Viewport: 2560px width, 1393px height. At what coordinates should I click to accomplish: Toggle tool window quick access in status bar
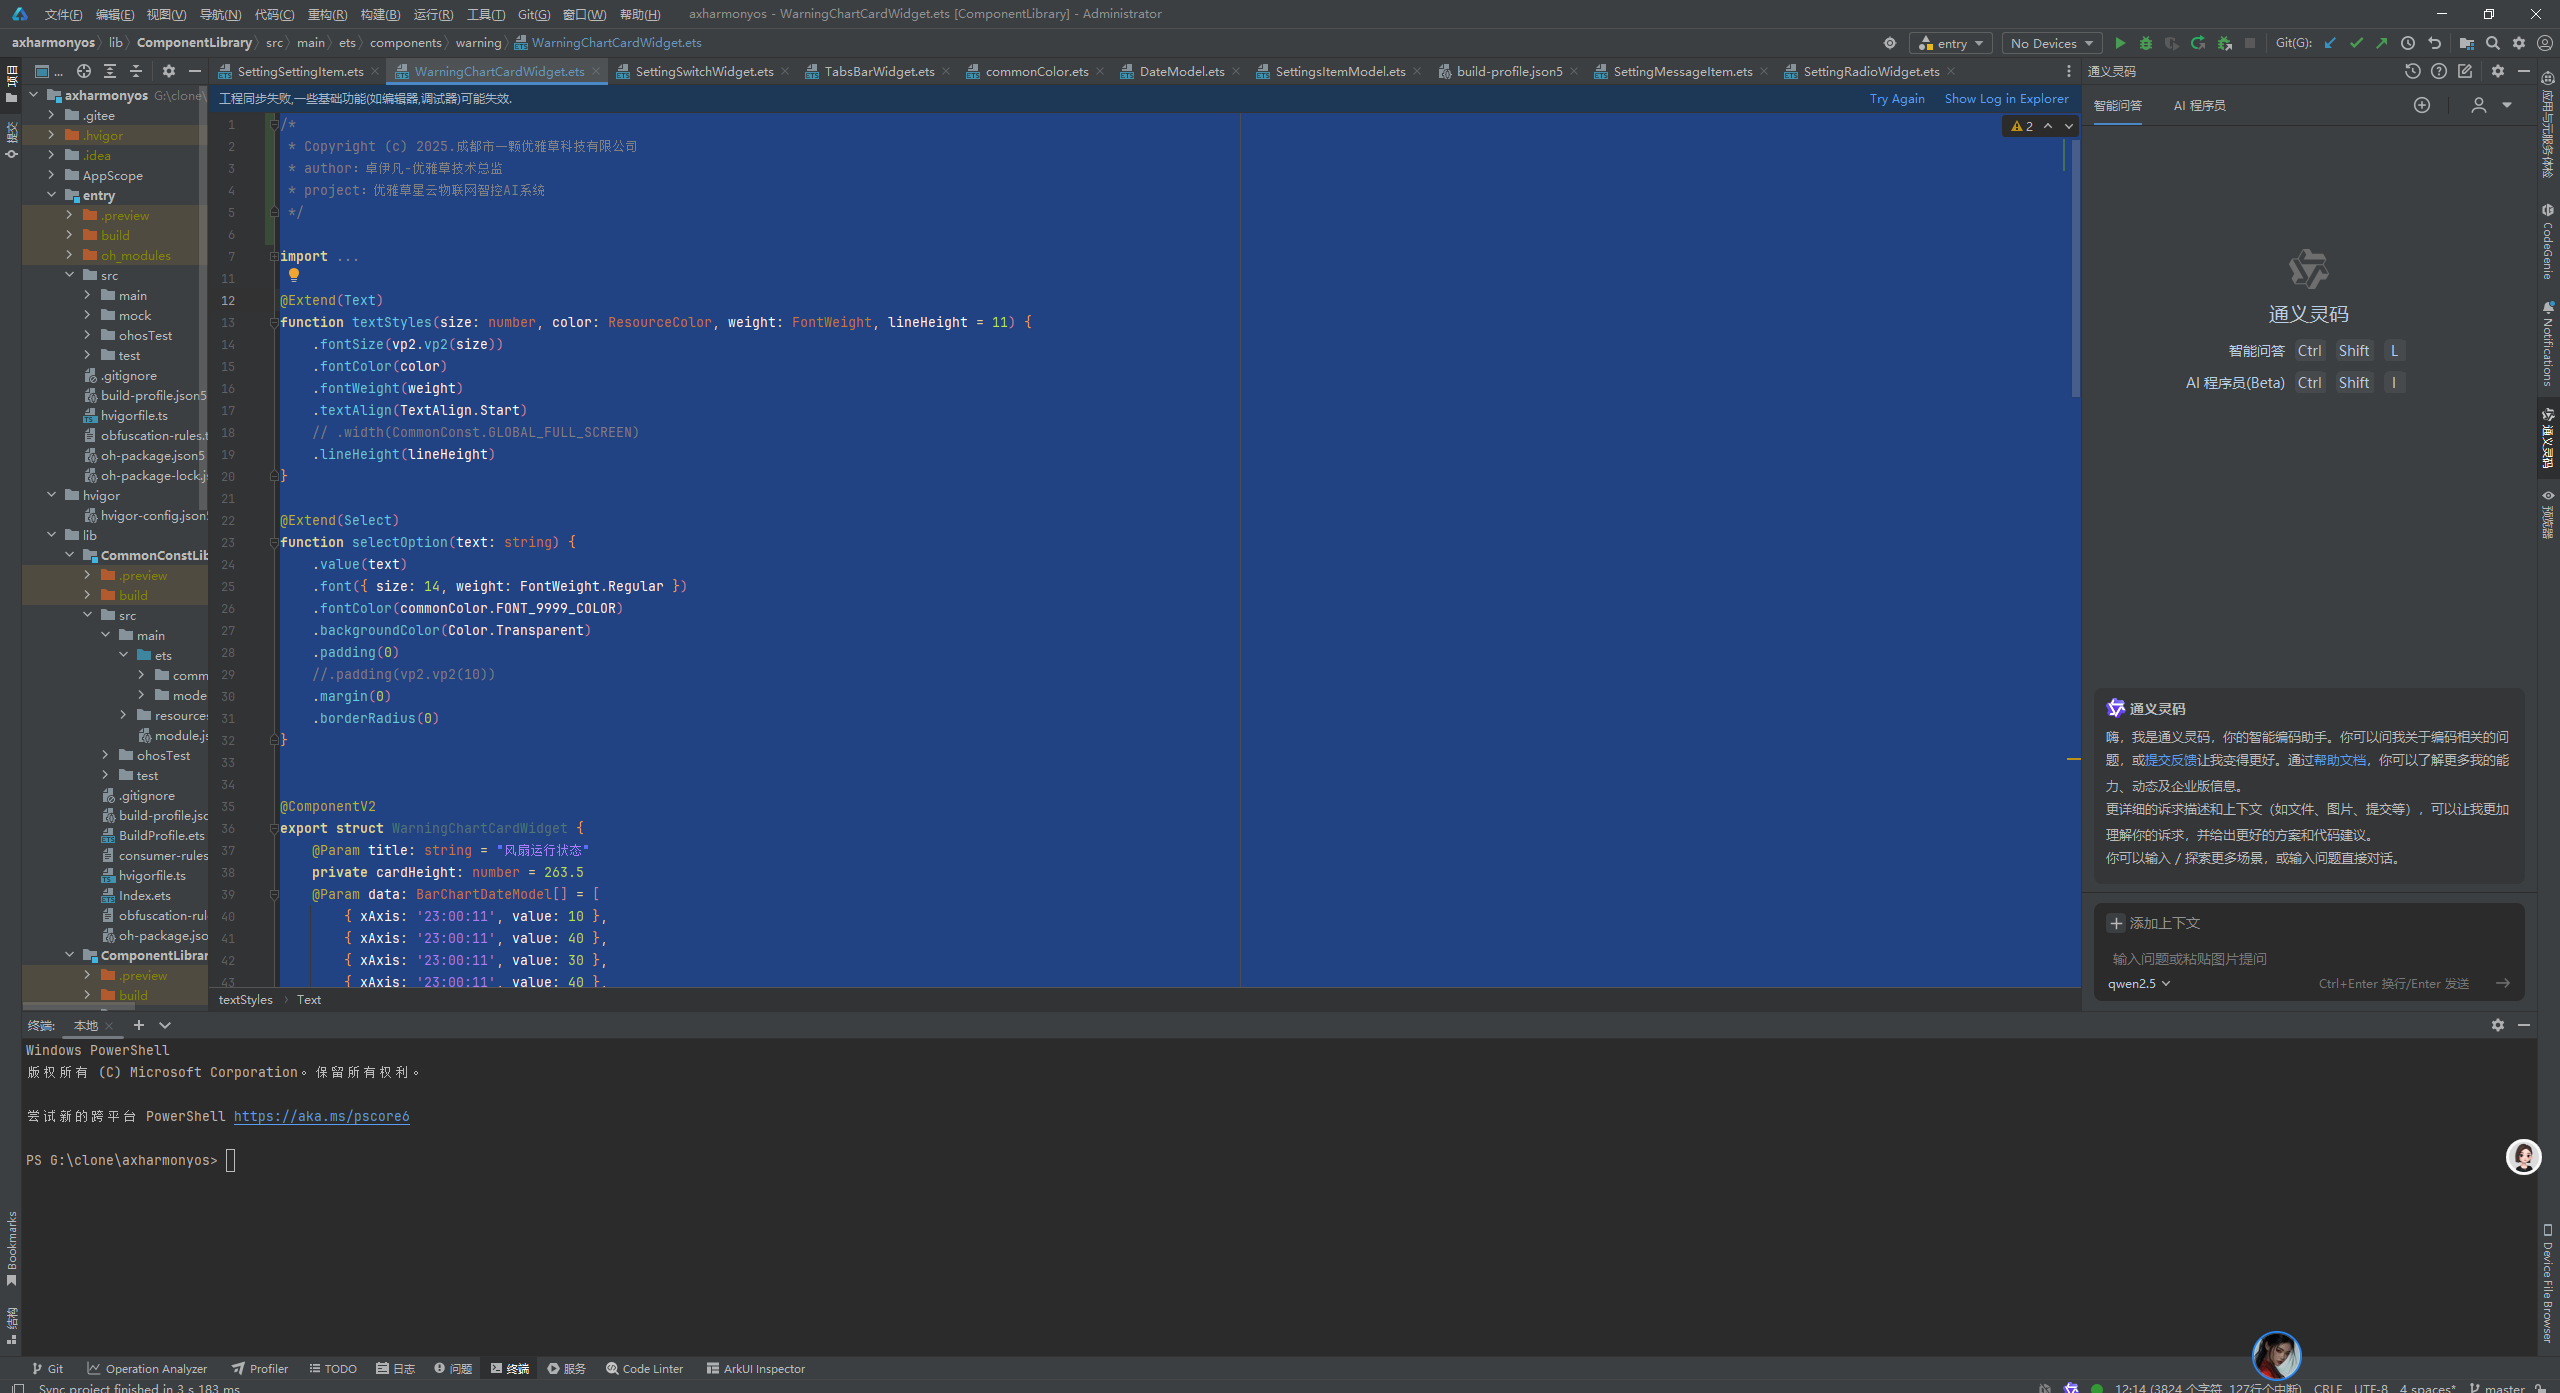[x=16, y=1387]
